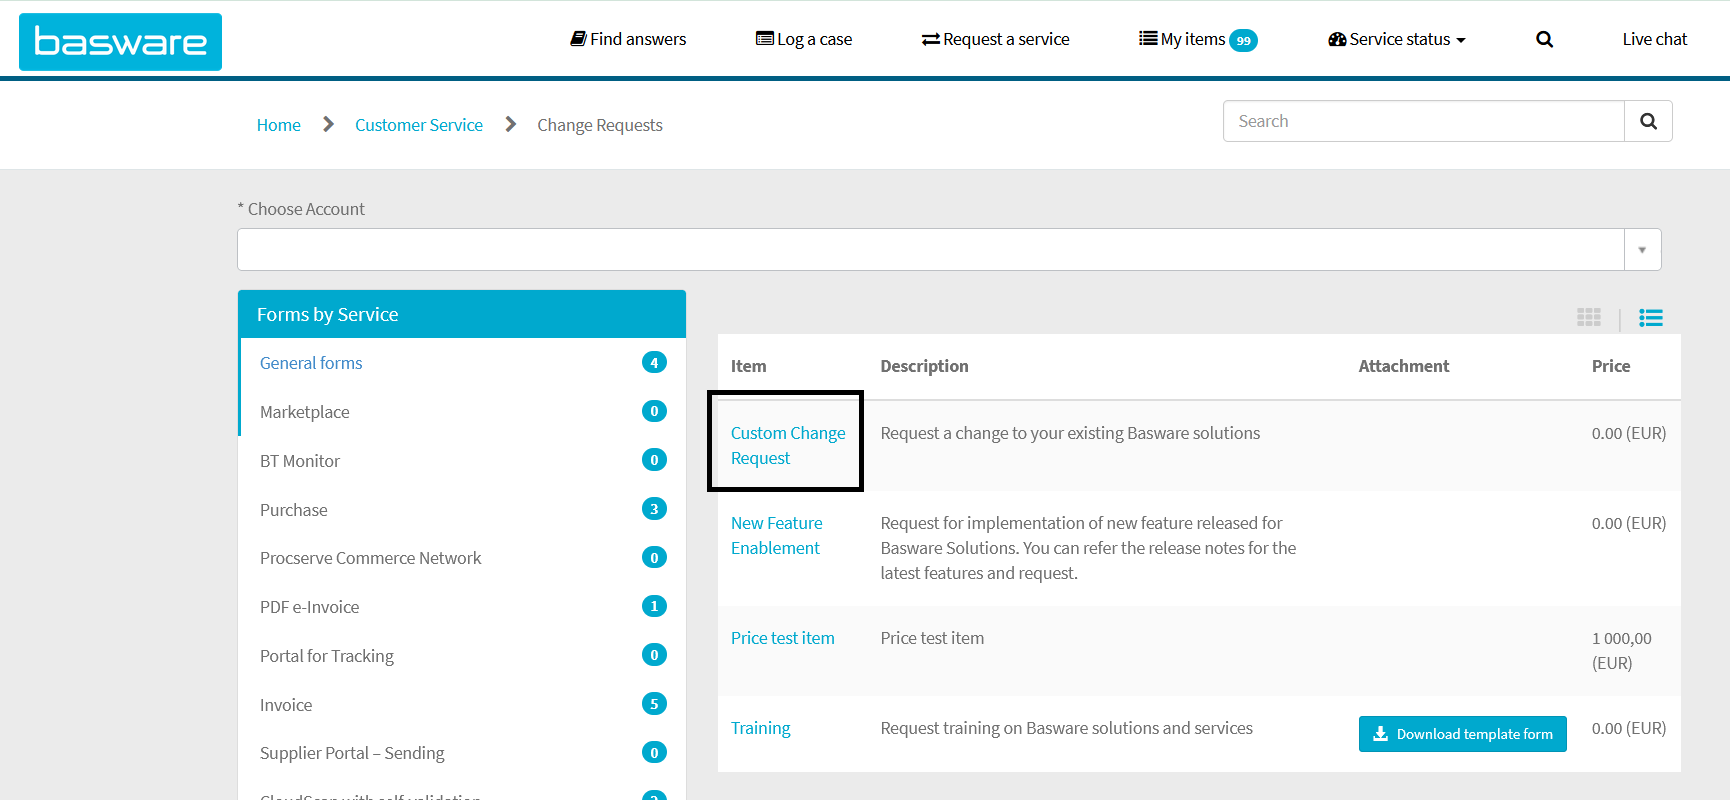Click the Purchase count badge 3
The height and width of the screenshot is (800, 1730).
pyautogui.click(x=654, y=509)
